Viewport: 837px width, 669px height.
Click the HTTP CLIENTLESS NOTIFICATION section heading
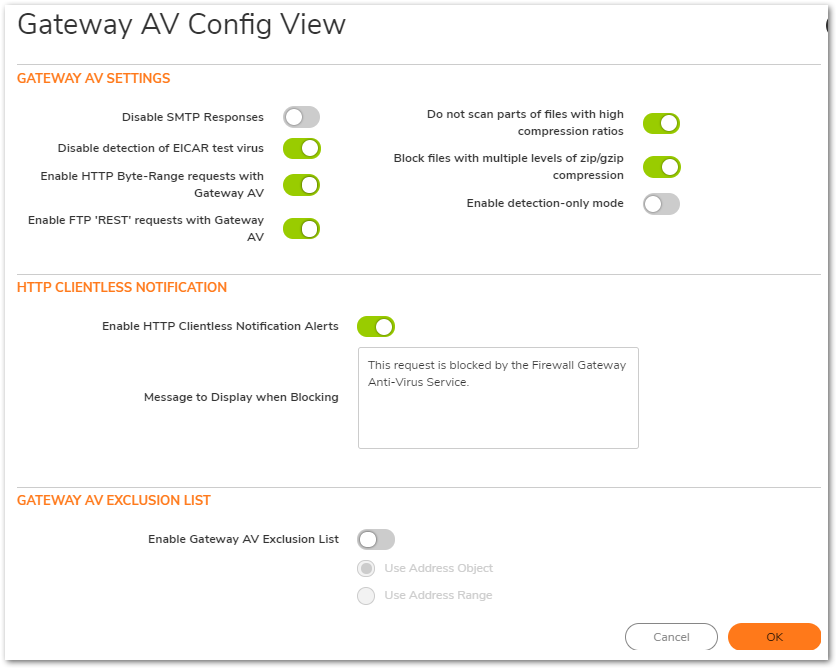tap(122, 287)
